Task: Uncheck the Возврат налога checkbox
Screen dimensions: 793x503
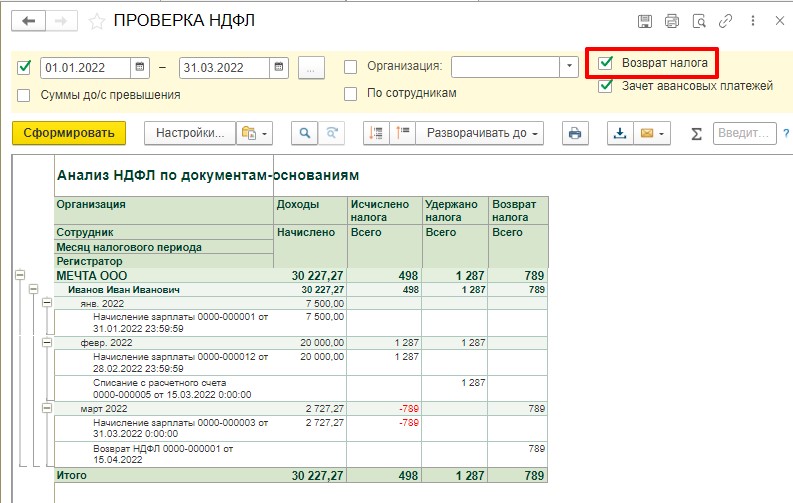Action: pyautogui.click(x=605, y=63)
